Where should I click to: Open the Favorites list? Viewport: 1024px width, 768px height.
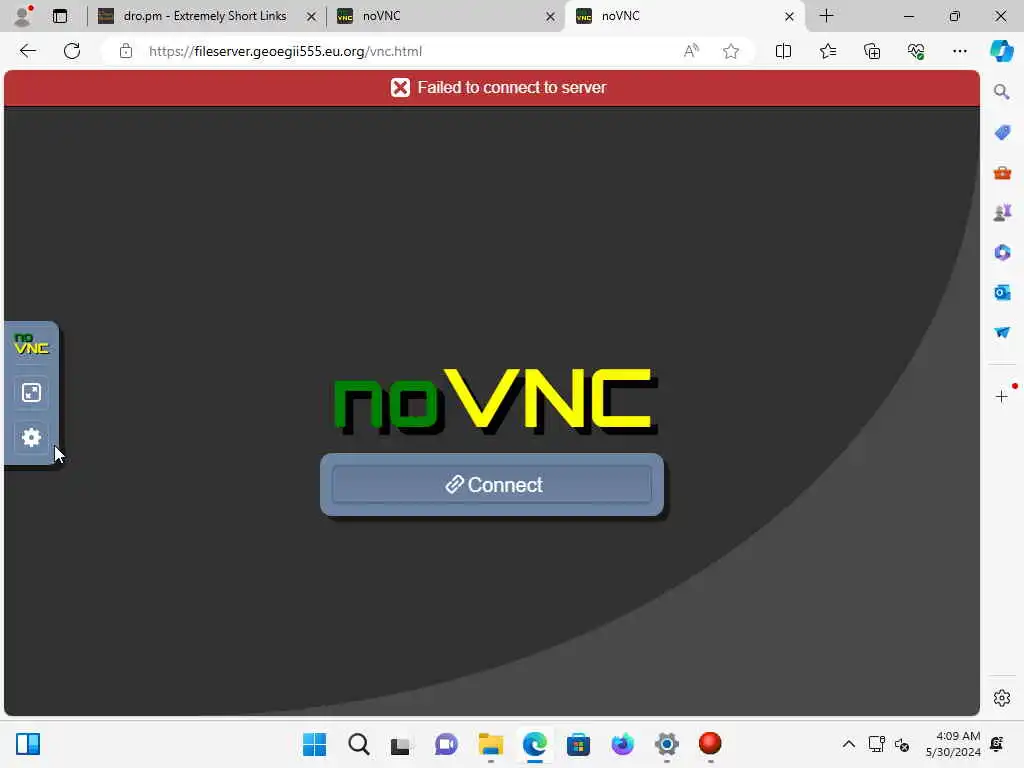[827, 51]
